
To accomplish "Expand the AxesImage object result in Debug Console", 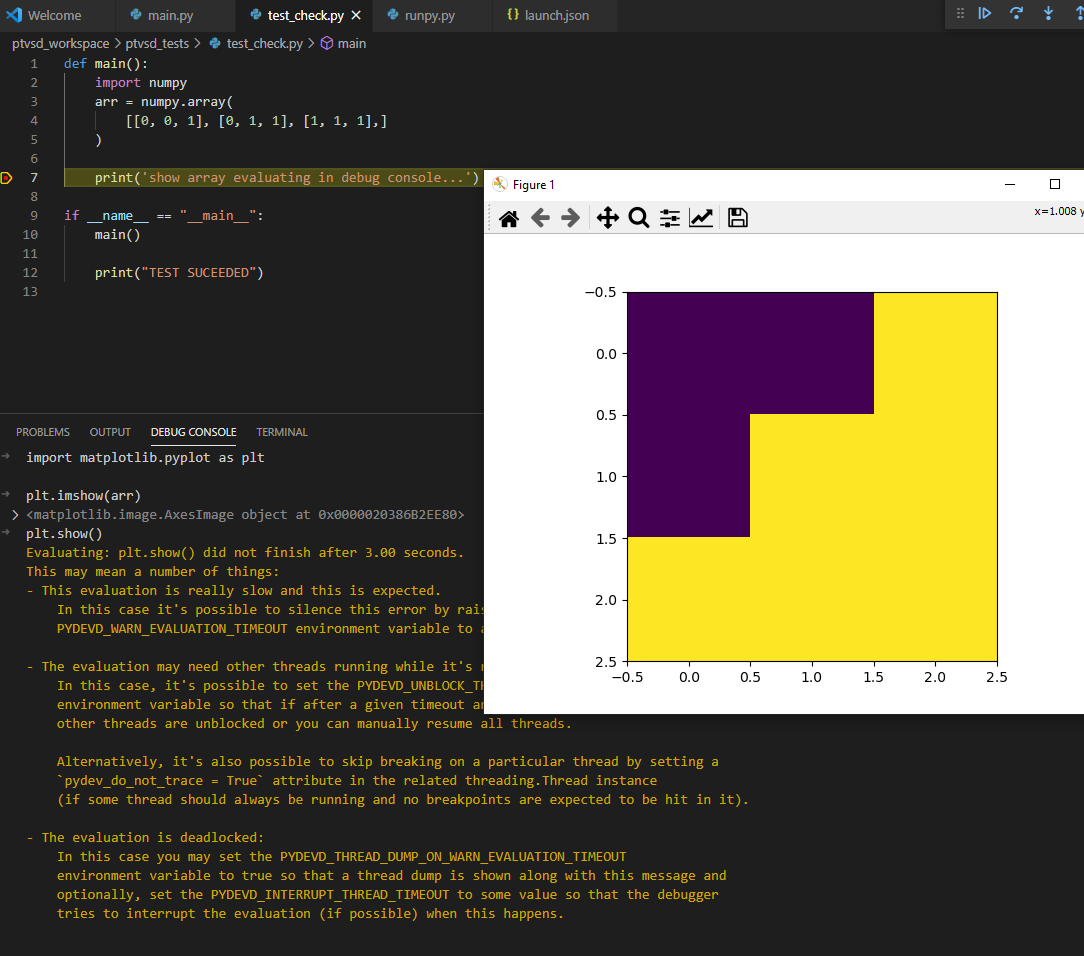I will tap(14, 514).
